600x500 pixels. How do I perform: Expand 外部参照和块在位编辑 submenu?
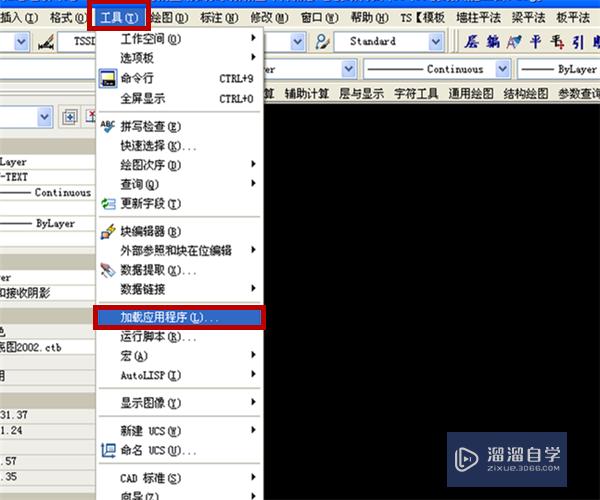[179, 251]
